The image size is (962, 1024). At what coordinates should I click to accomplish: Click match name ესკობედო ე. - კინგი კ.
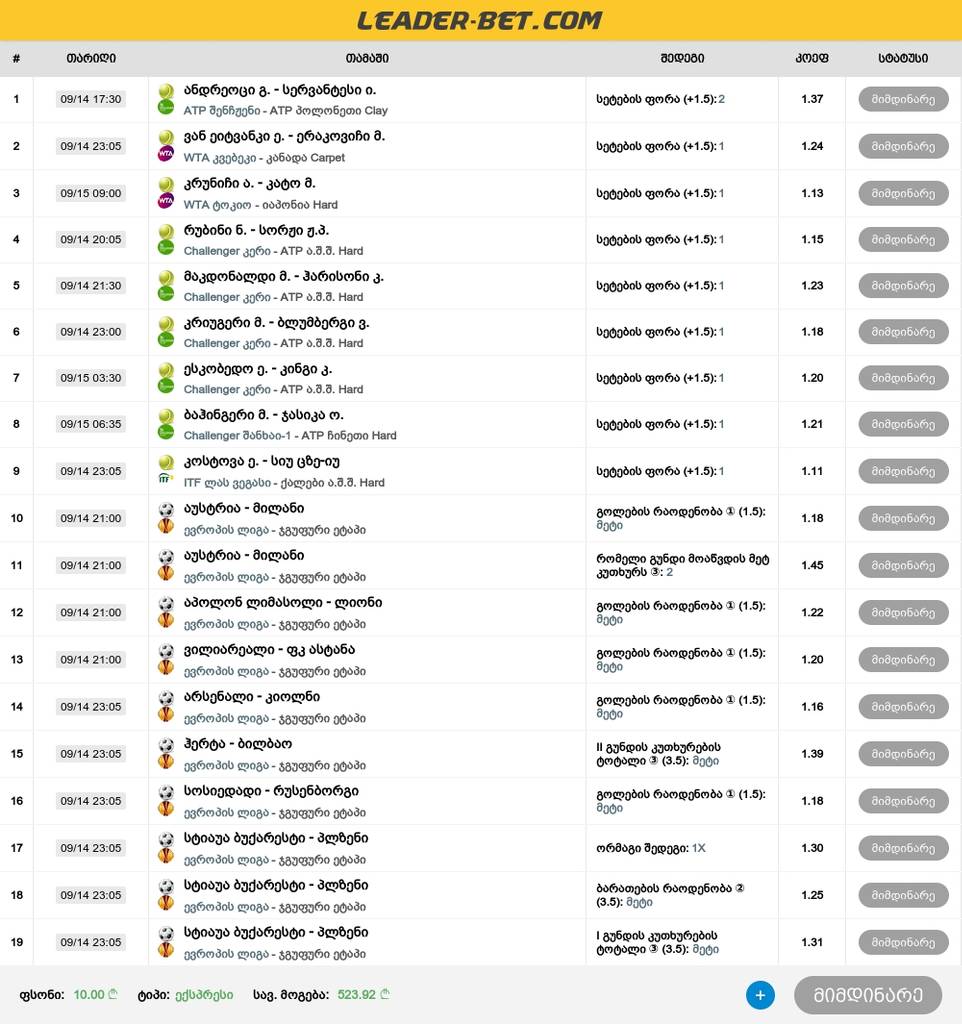pos(258,369)
